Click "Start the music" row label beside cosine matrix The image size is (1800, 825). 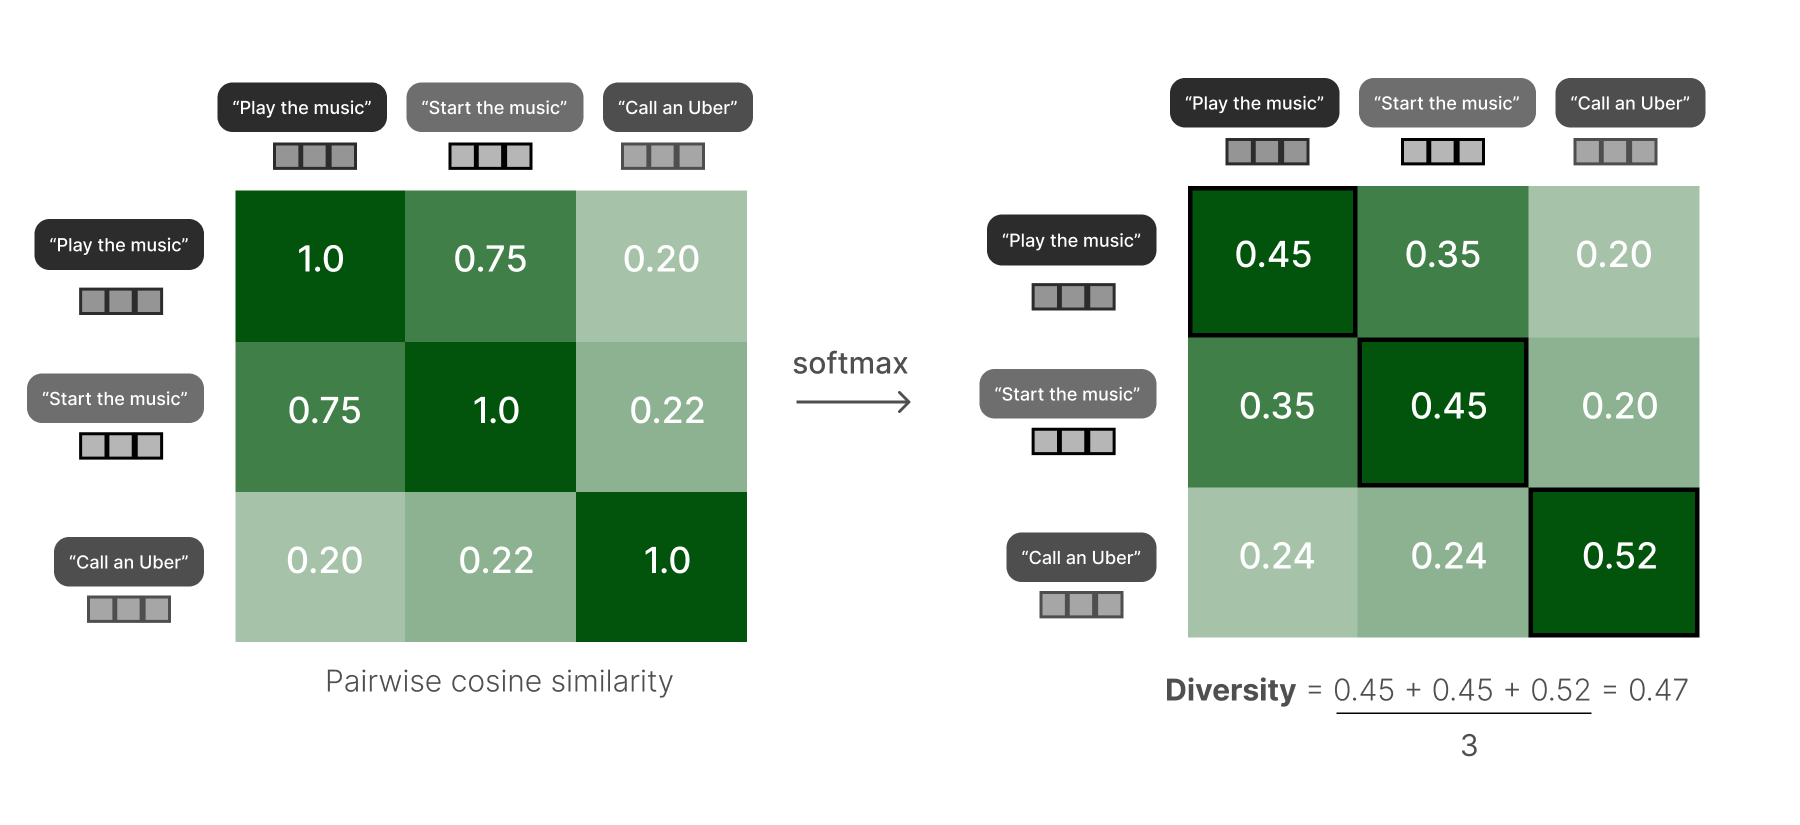pyautogui.click(x=115, y=398)
